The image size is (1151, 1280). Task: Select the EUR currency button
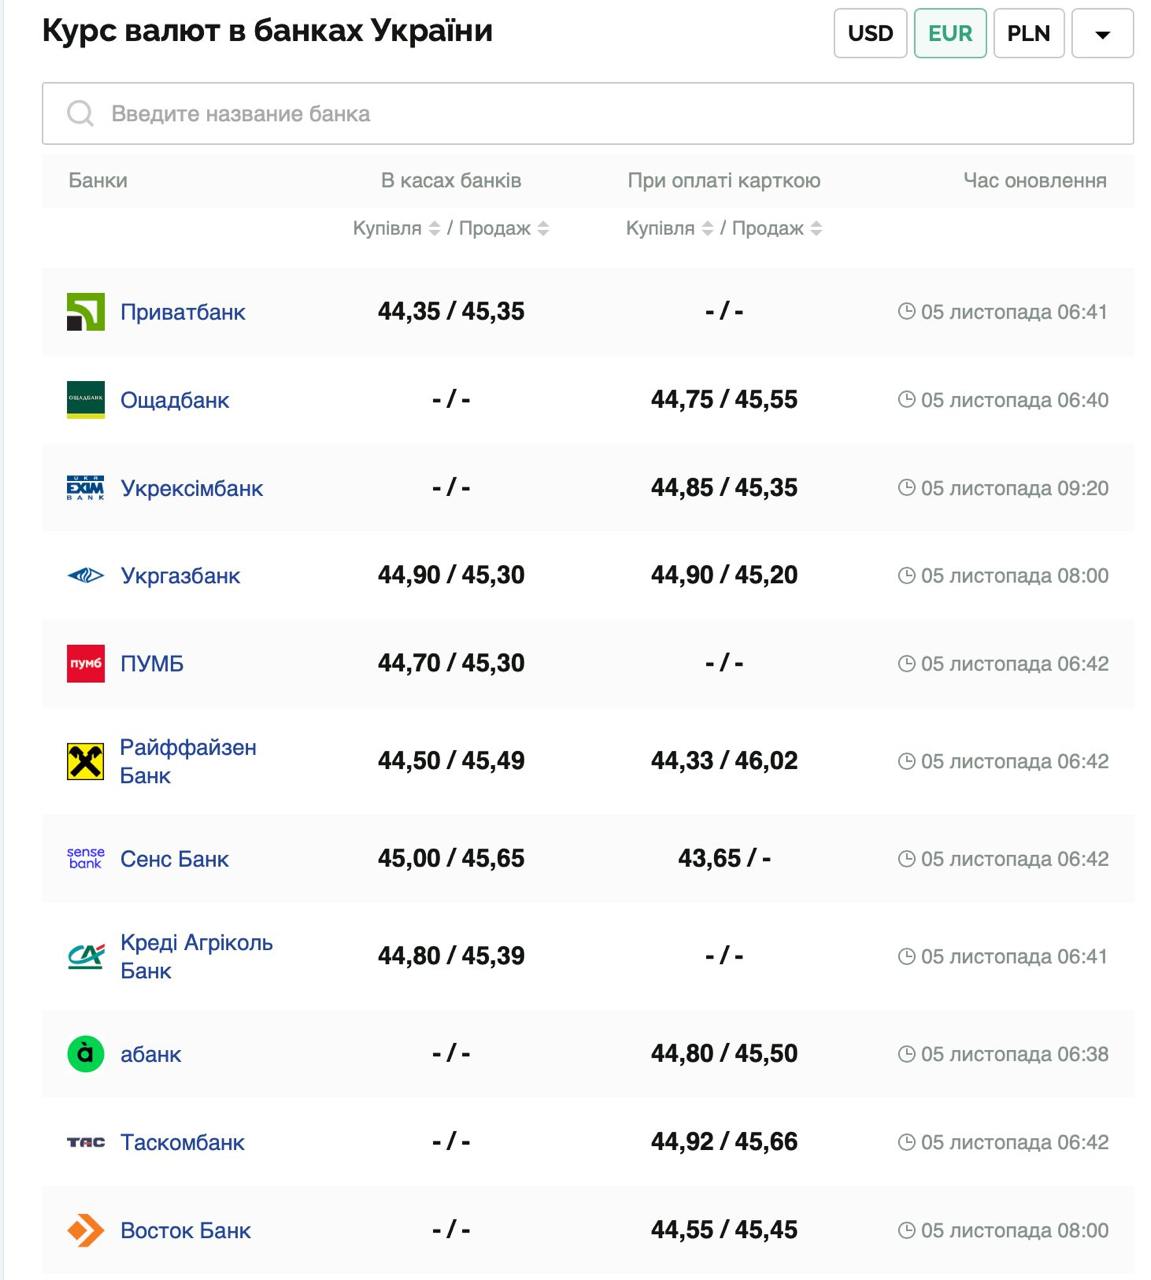point(950,33)
